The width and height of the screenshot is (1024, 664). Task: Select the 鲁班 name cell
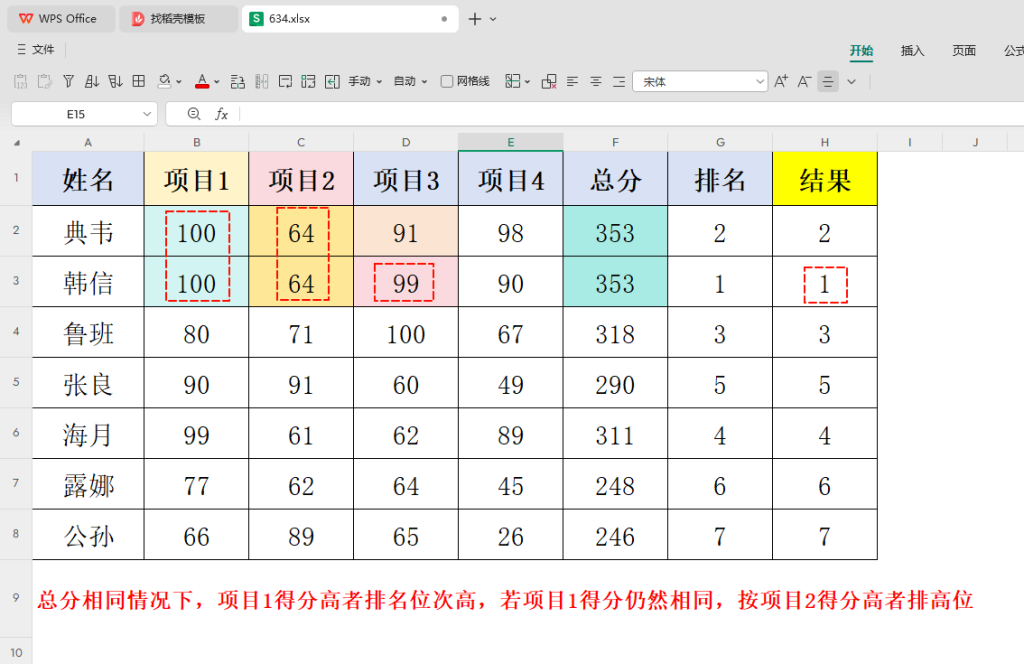tap(88, 333)
